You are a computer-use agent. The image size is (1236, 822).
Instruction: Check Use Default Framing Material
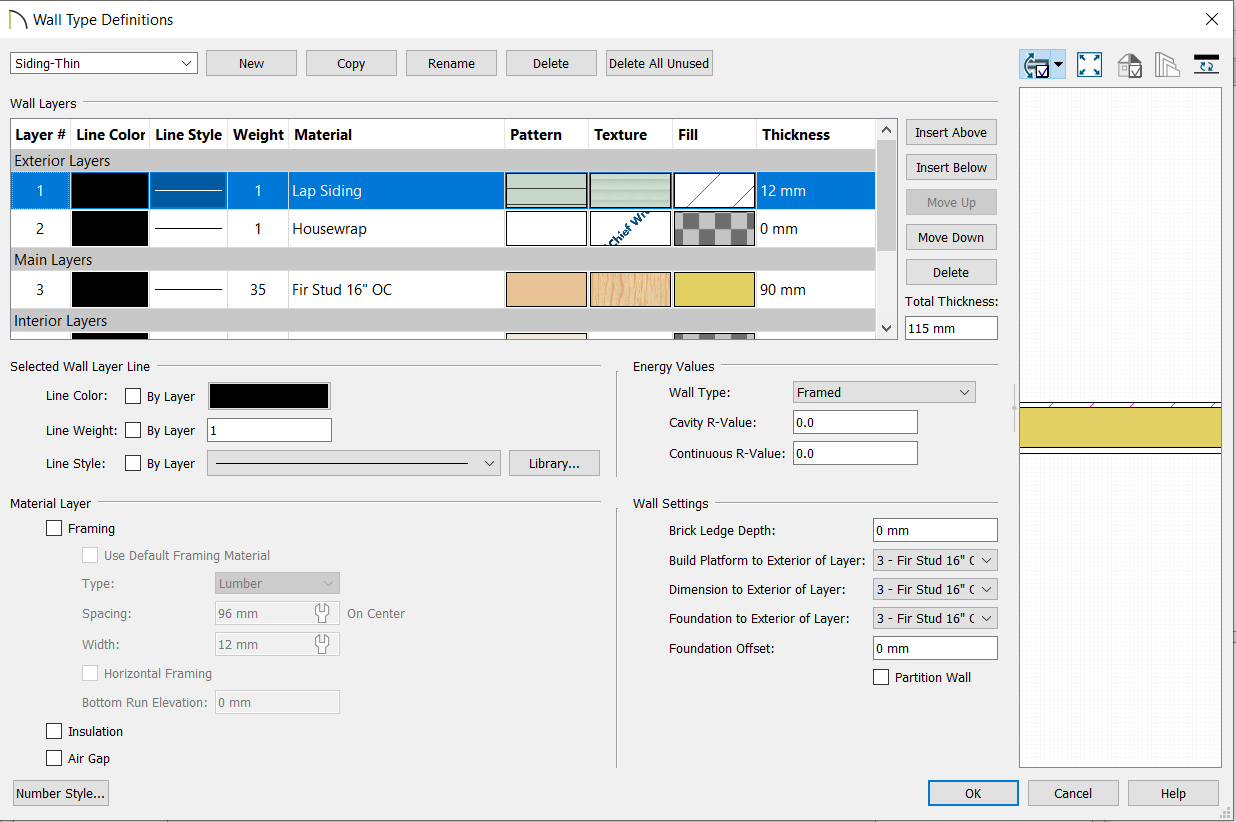tap(90, 555)
